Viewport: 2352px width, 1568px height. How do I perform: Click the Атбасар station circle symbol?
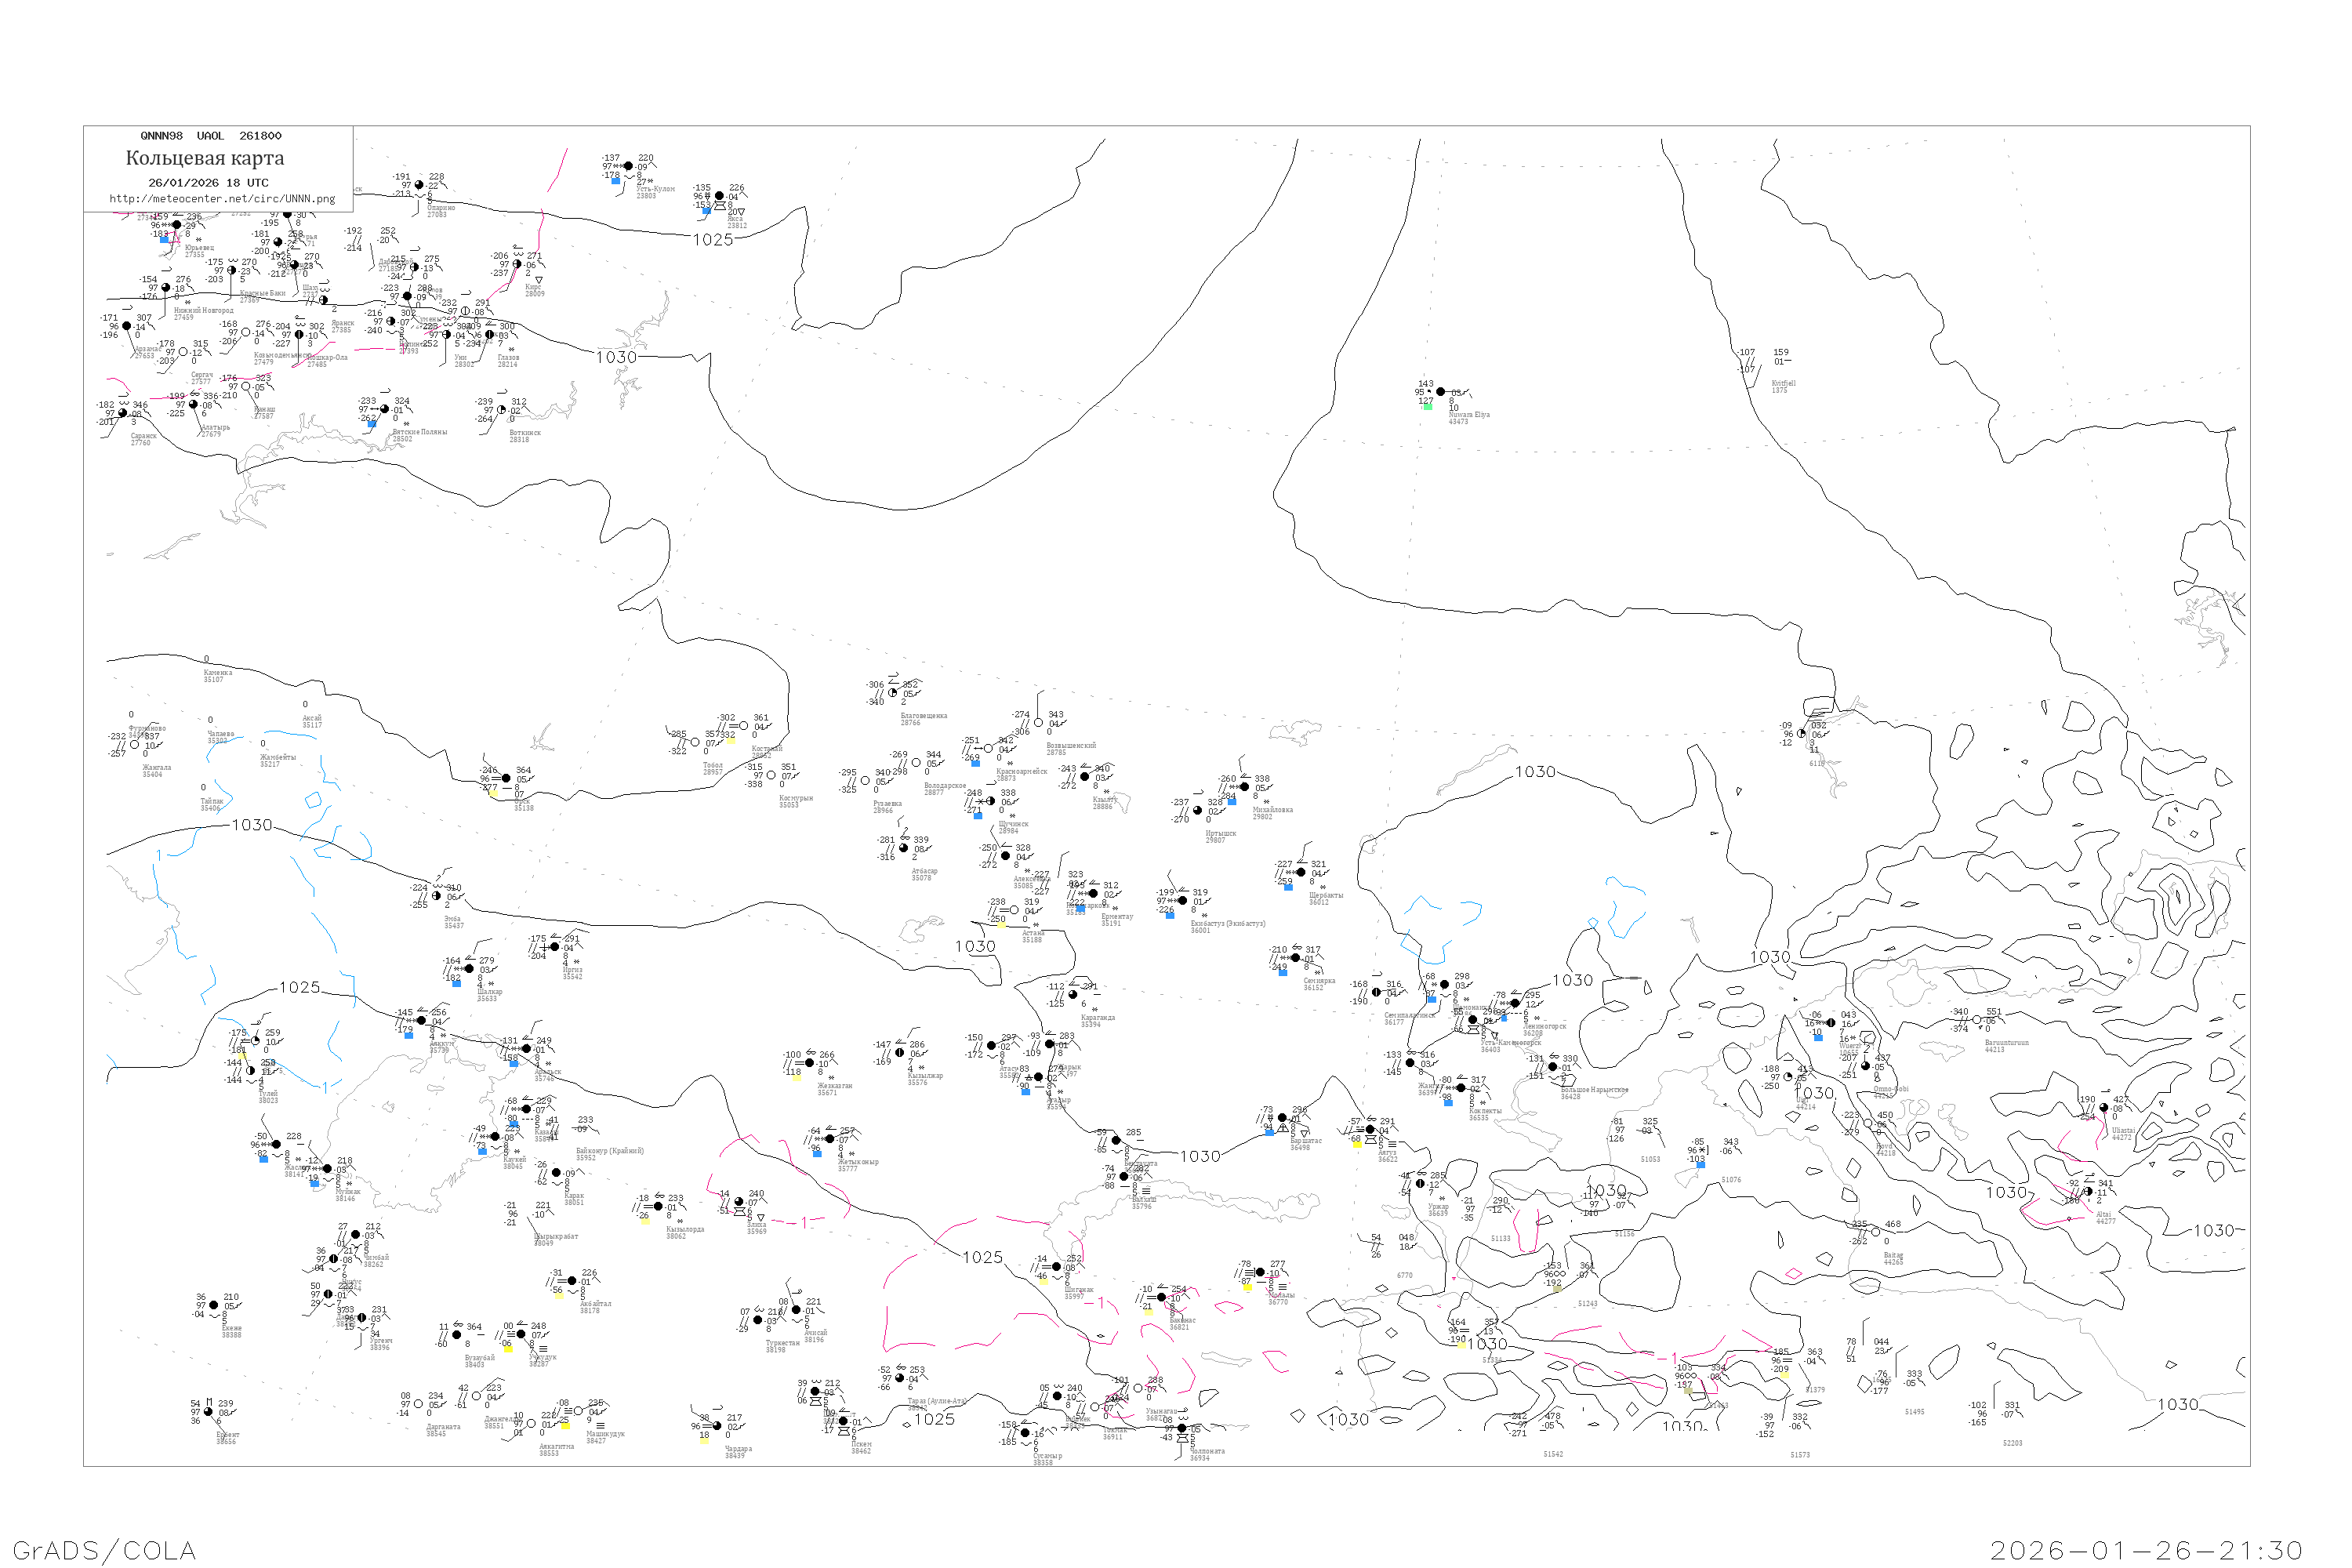click(904, 848)
